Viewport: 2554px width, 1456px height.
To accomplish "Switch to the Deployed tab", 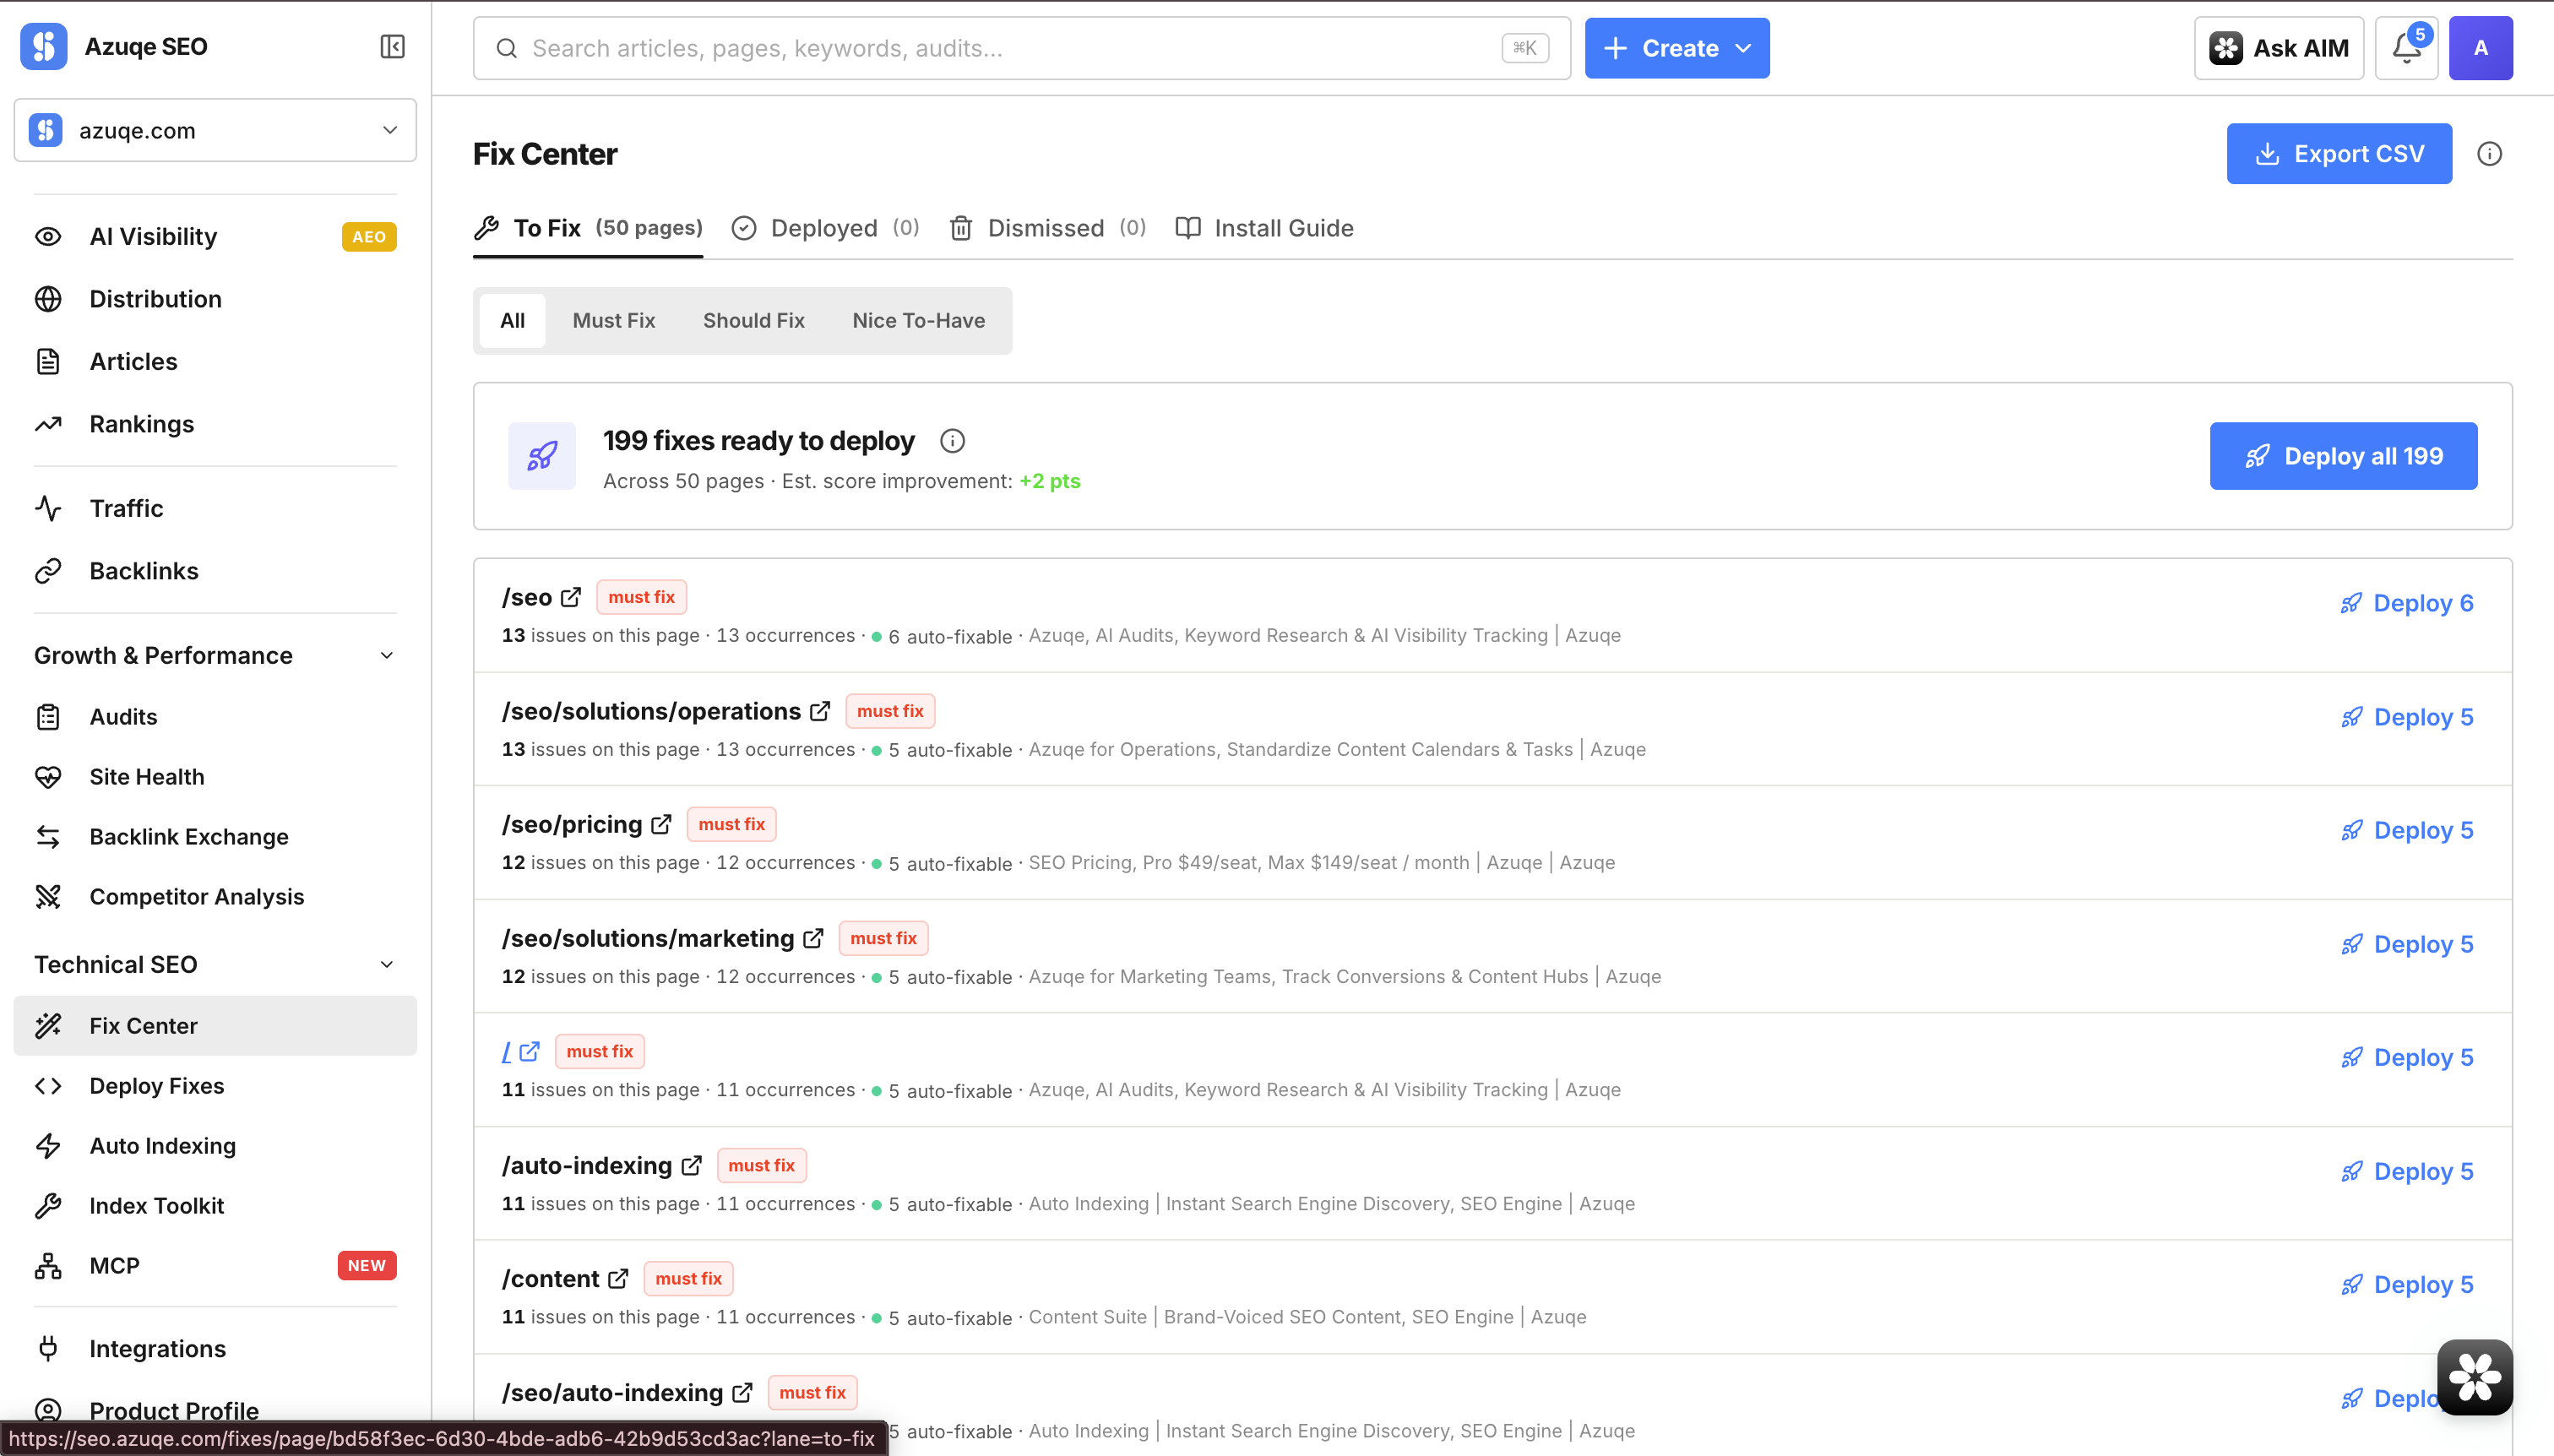I will click(x=825, y=229).
